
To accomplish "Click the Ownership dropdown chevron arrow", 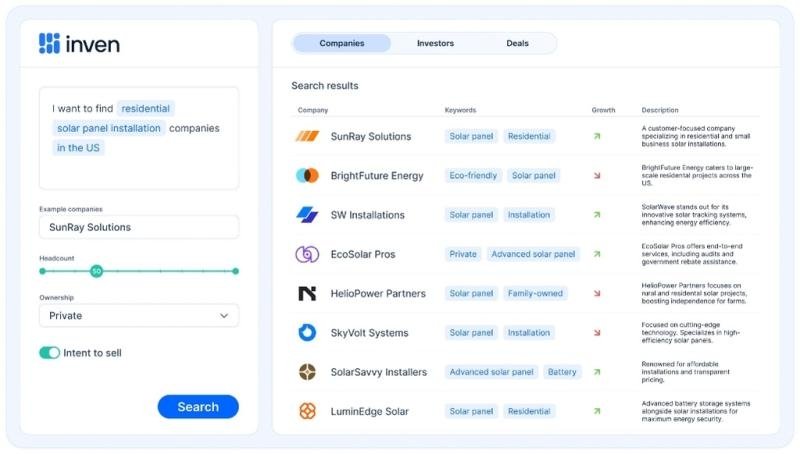I will 224,316.
